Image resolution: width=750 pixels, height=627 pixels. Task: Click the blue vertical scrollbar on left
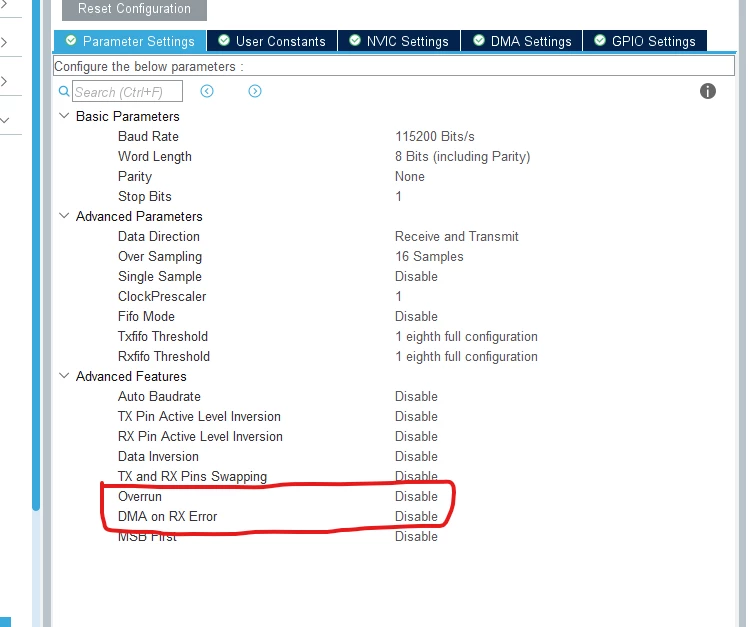pos(36,253)
